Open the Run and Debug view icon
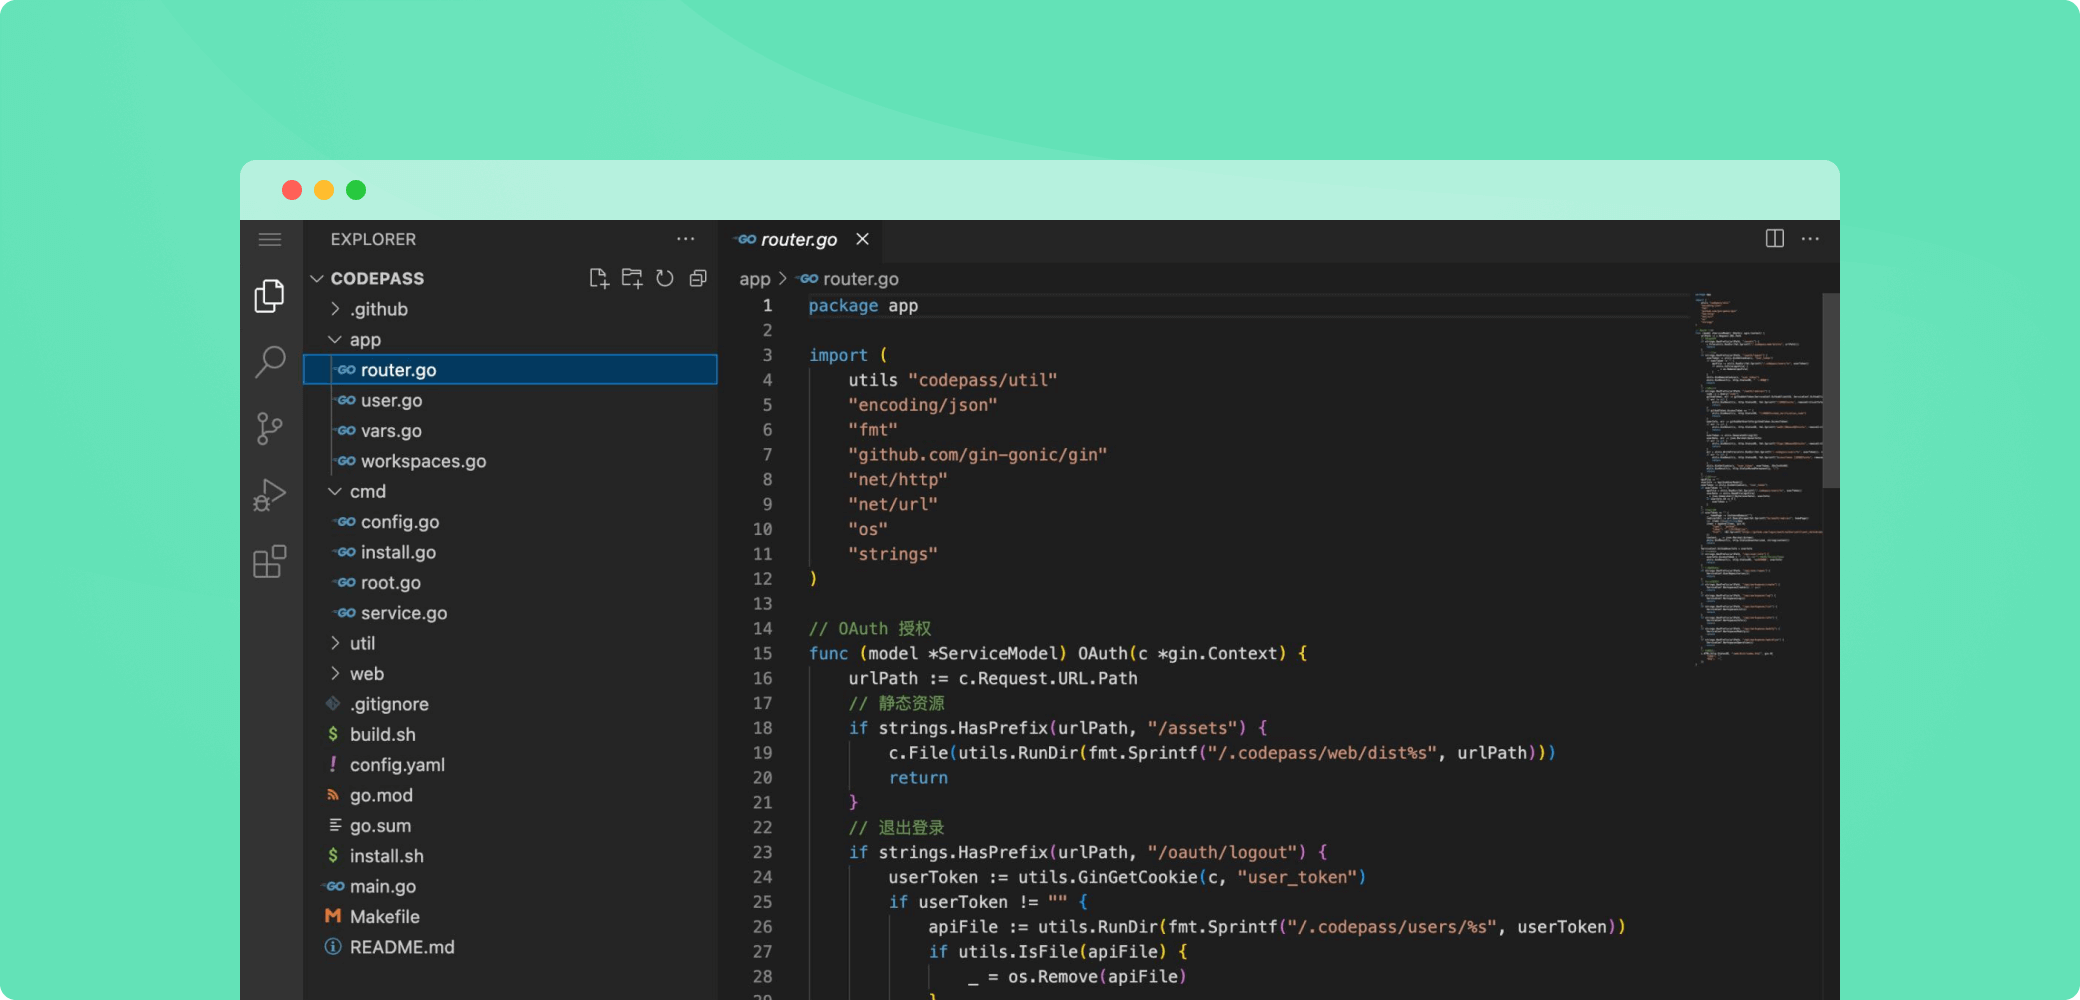 point(270,495)
